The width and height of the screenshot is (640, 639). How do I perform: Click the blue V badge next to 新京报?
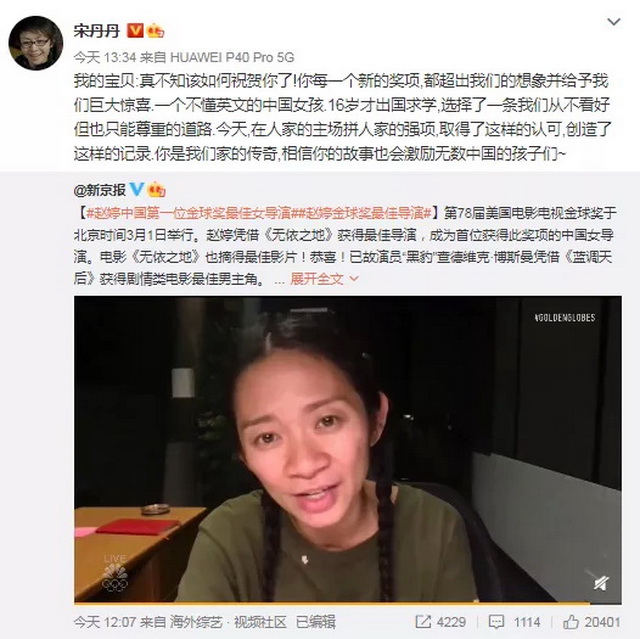click(137, 189)
